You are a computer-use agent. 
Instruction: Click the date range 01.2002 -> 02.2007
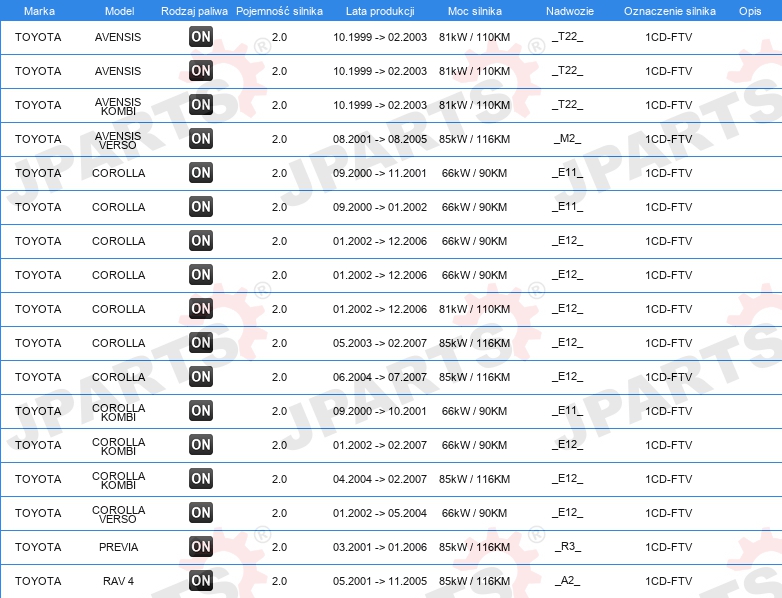point(380,445)
